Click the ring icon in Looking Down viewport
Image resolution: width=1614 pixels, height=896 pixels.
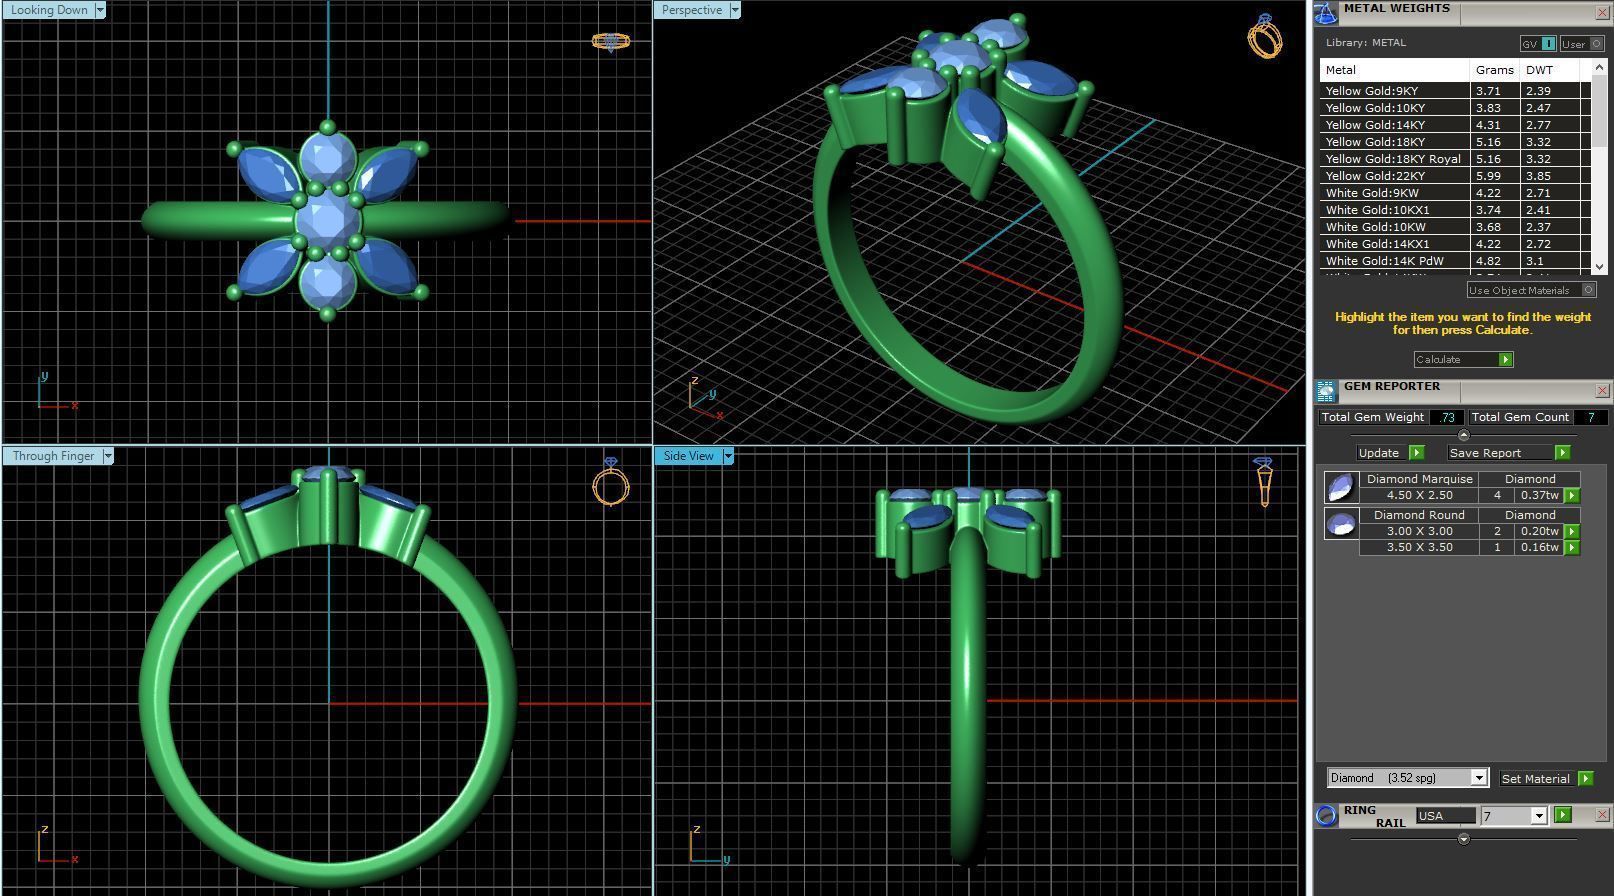click(x=610, y=41)
